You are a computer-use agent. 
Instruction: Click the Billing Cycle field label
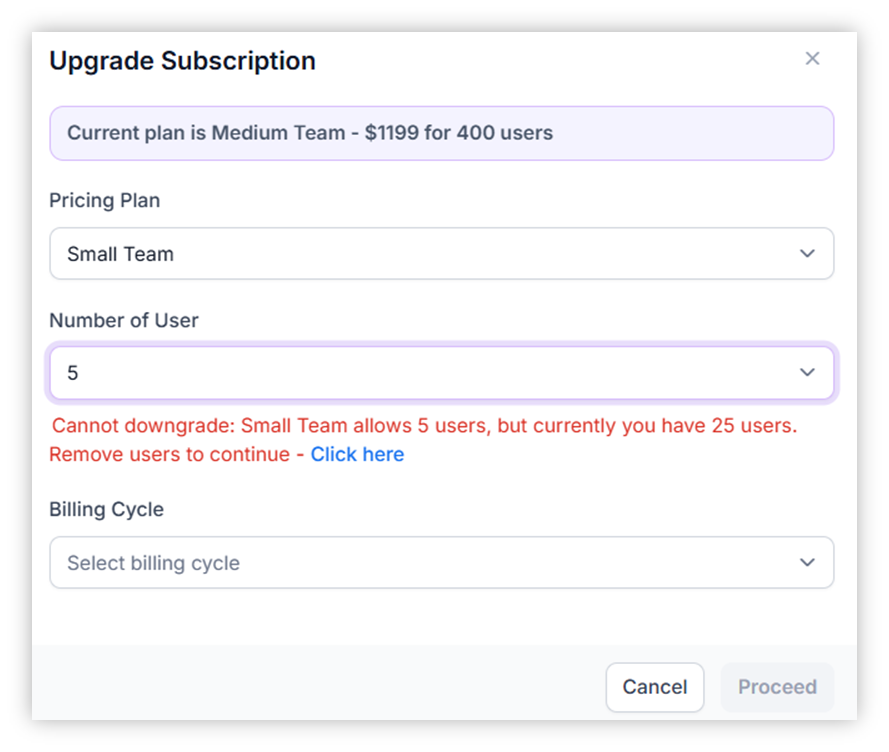pos(106,509)
